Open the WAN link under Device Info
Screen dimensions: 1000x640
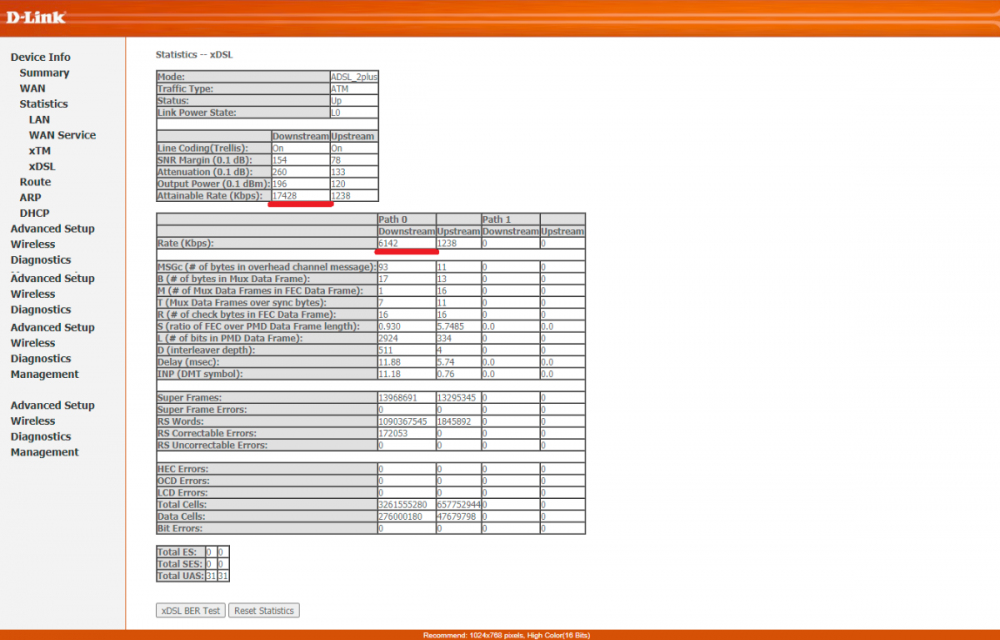click(32, 88)
